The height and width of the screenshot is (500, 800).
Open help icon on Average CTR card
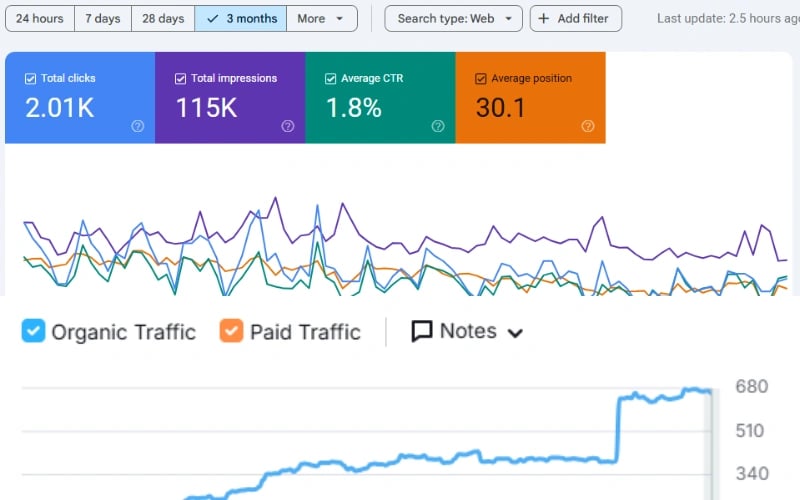[438, 126]
